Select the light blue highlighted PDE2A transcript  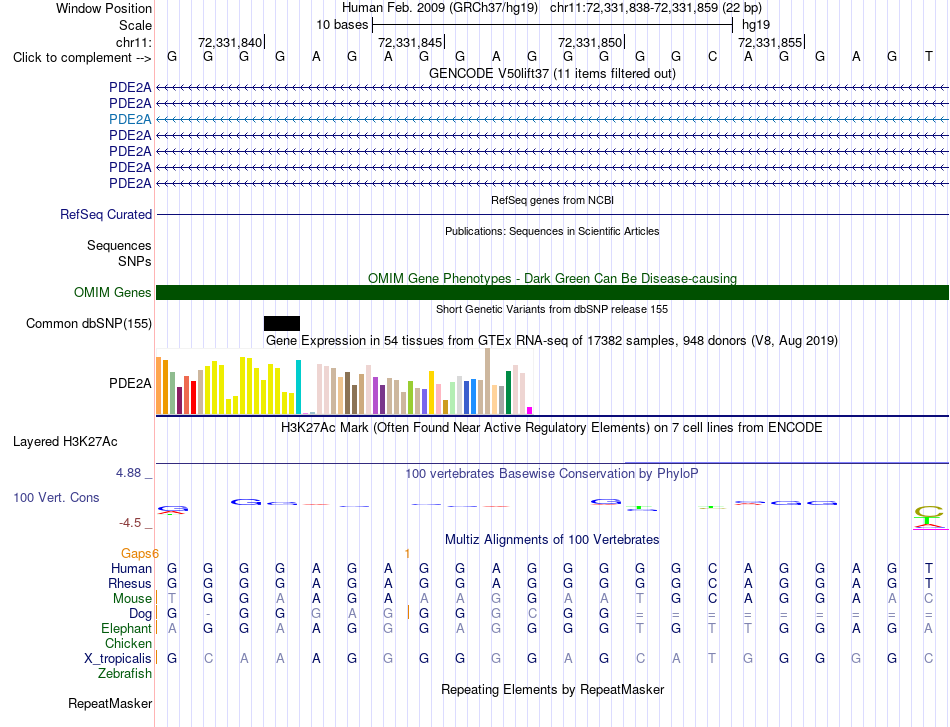130,119
